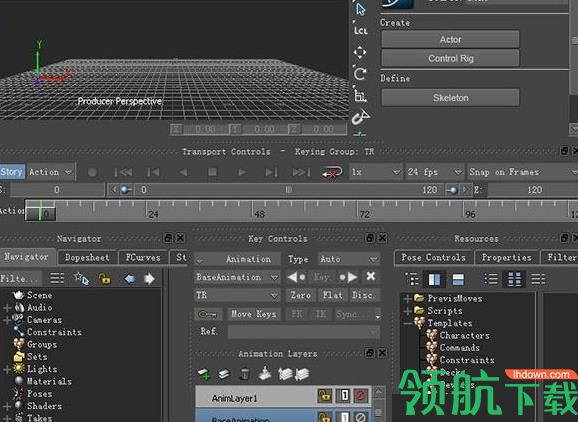Collapse the Templates folder
Viewport: 578px width, 422px height.
click(407, 323)
